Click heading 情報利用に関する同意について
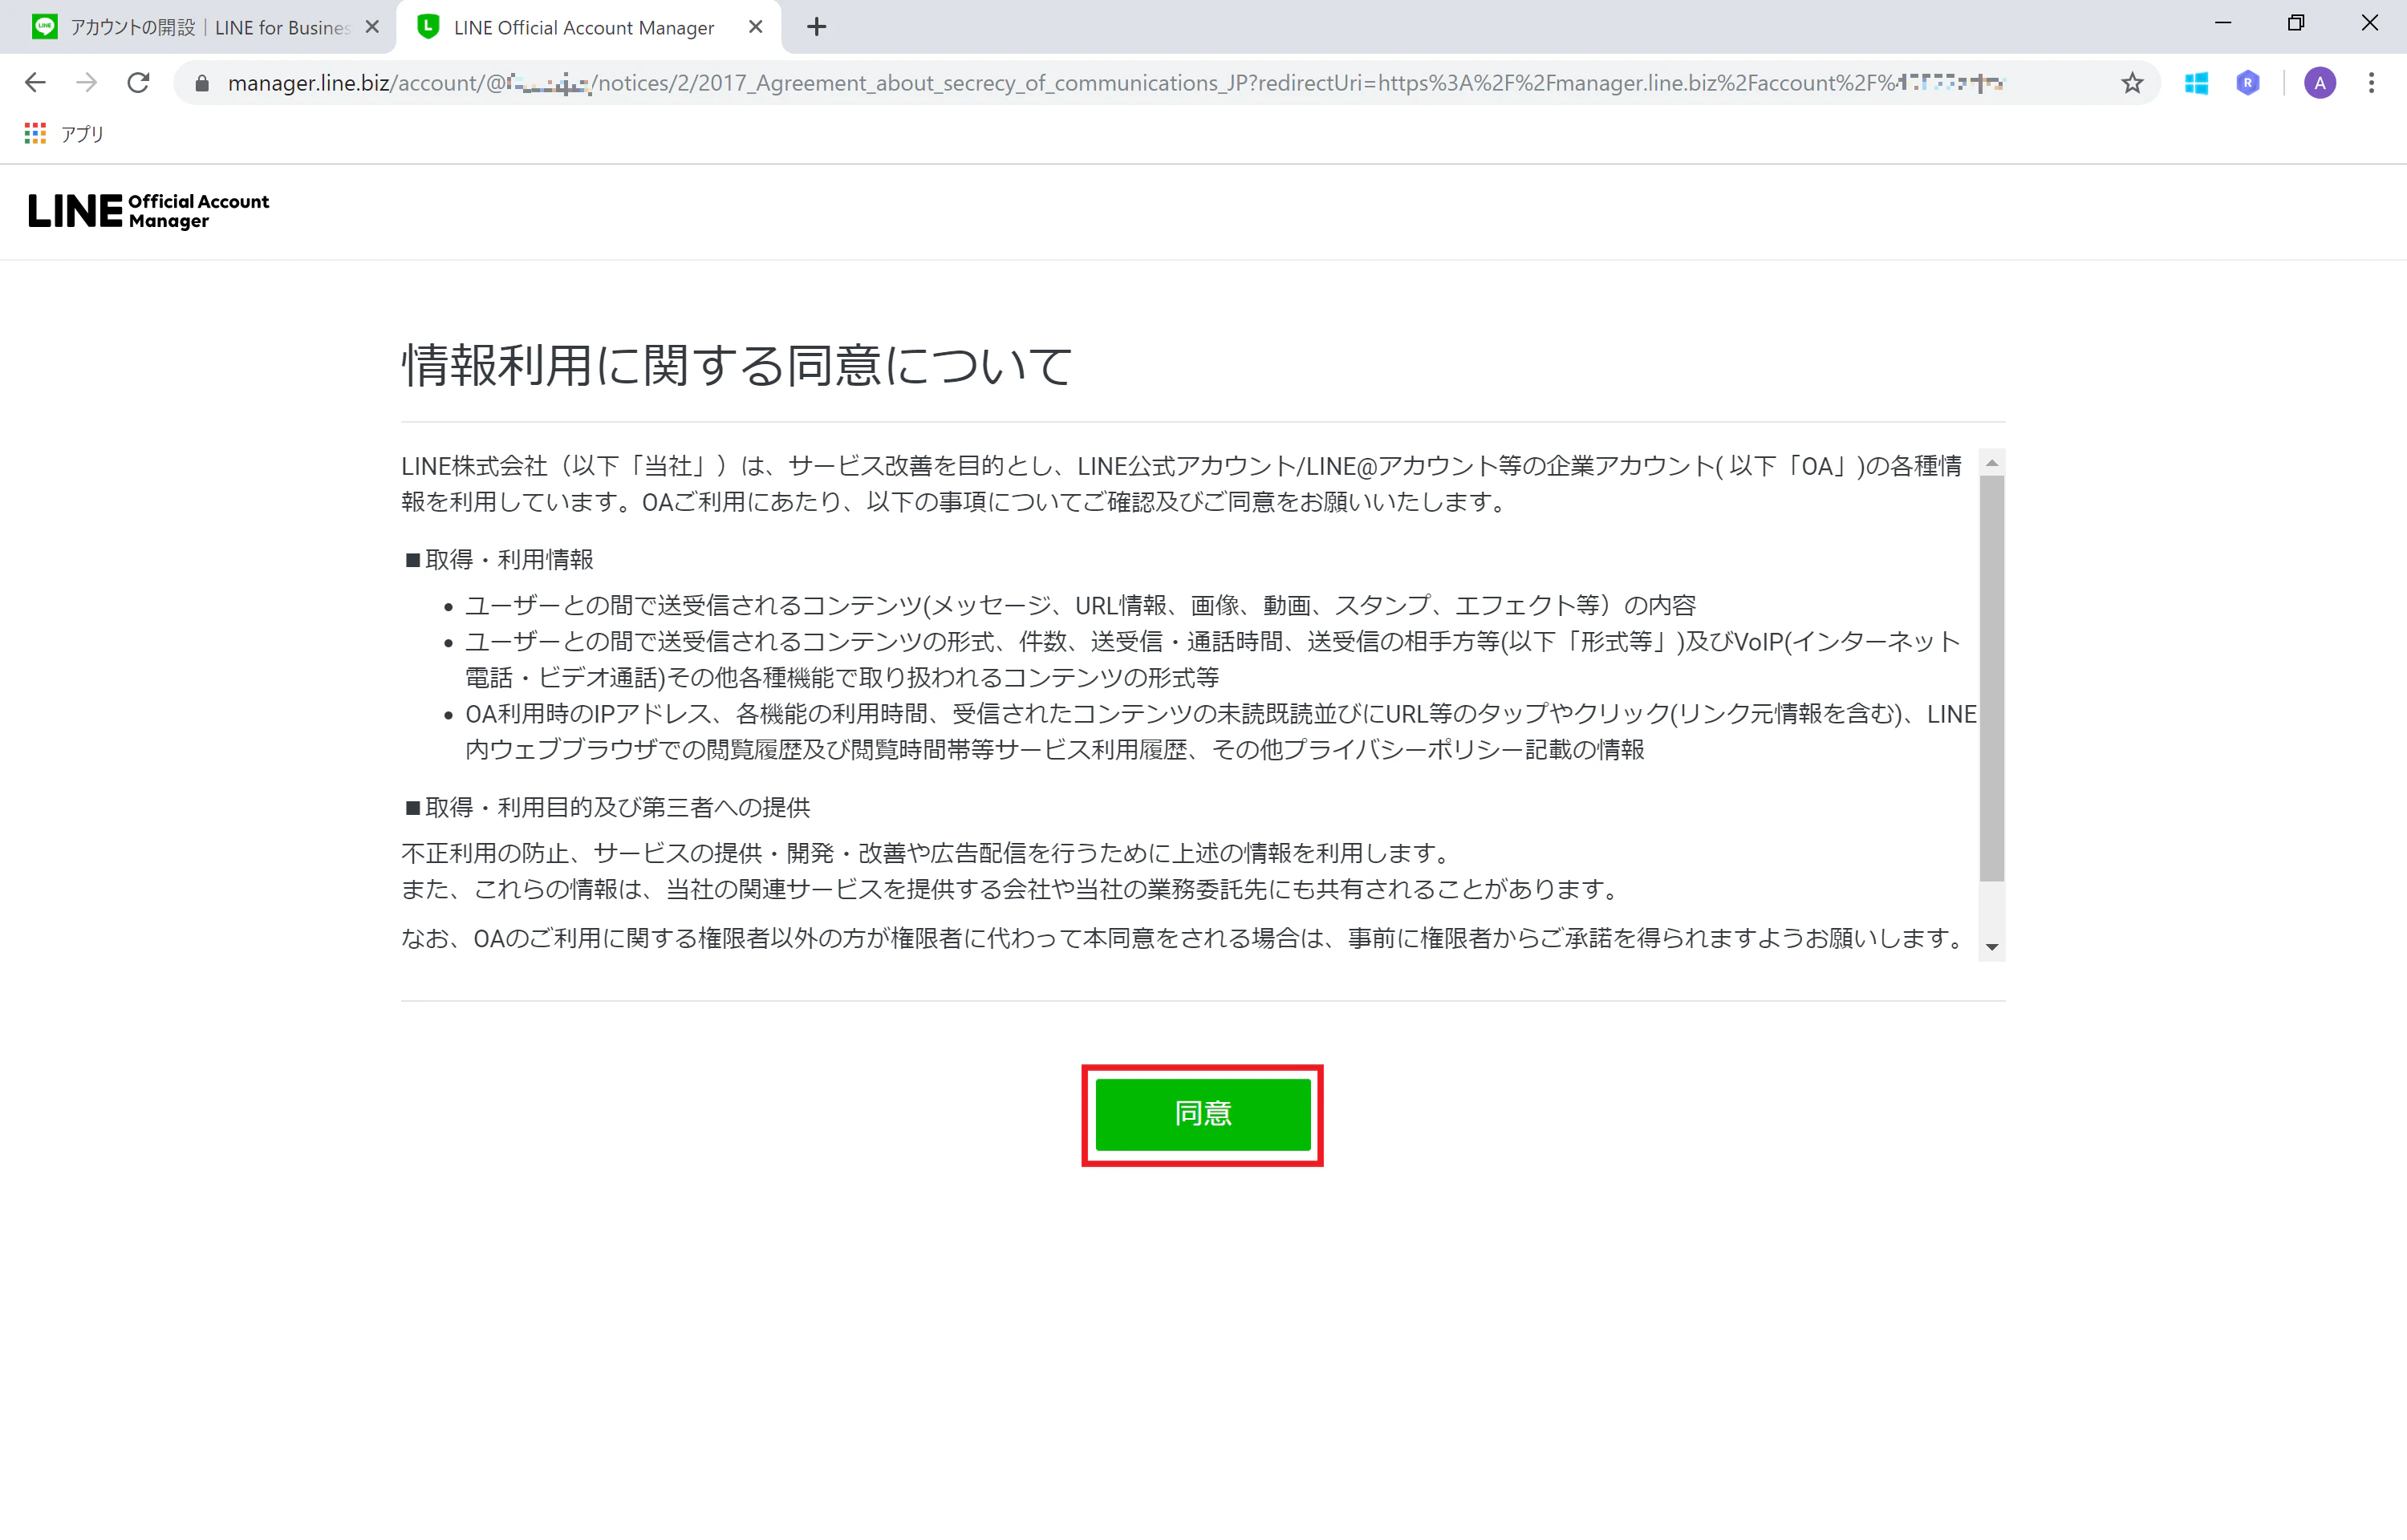 [x=737, y=365]
